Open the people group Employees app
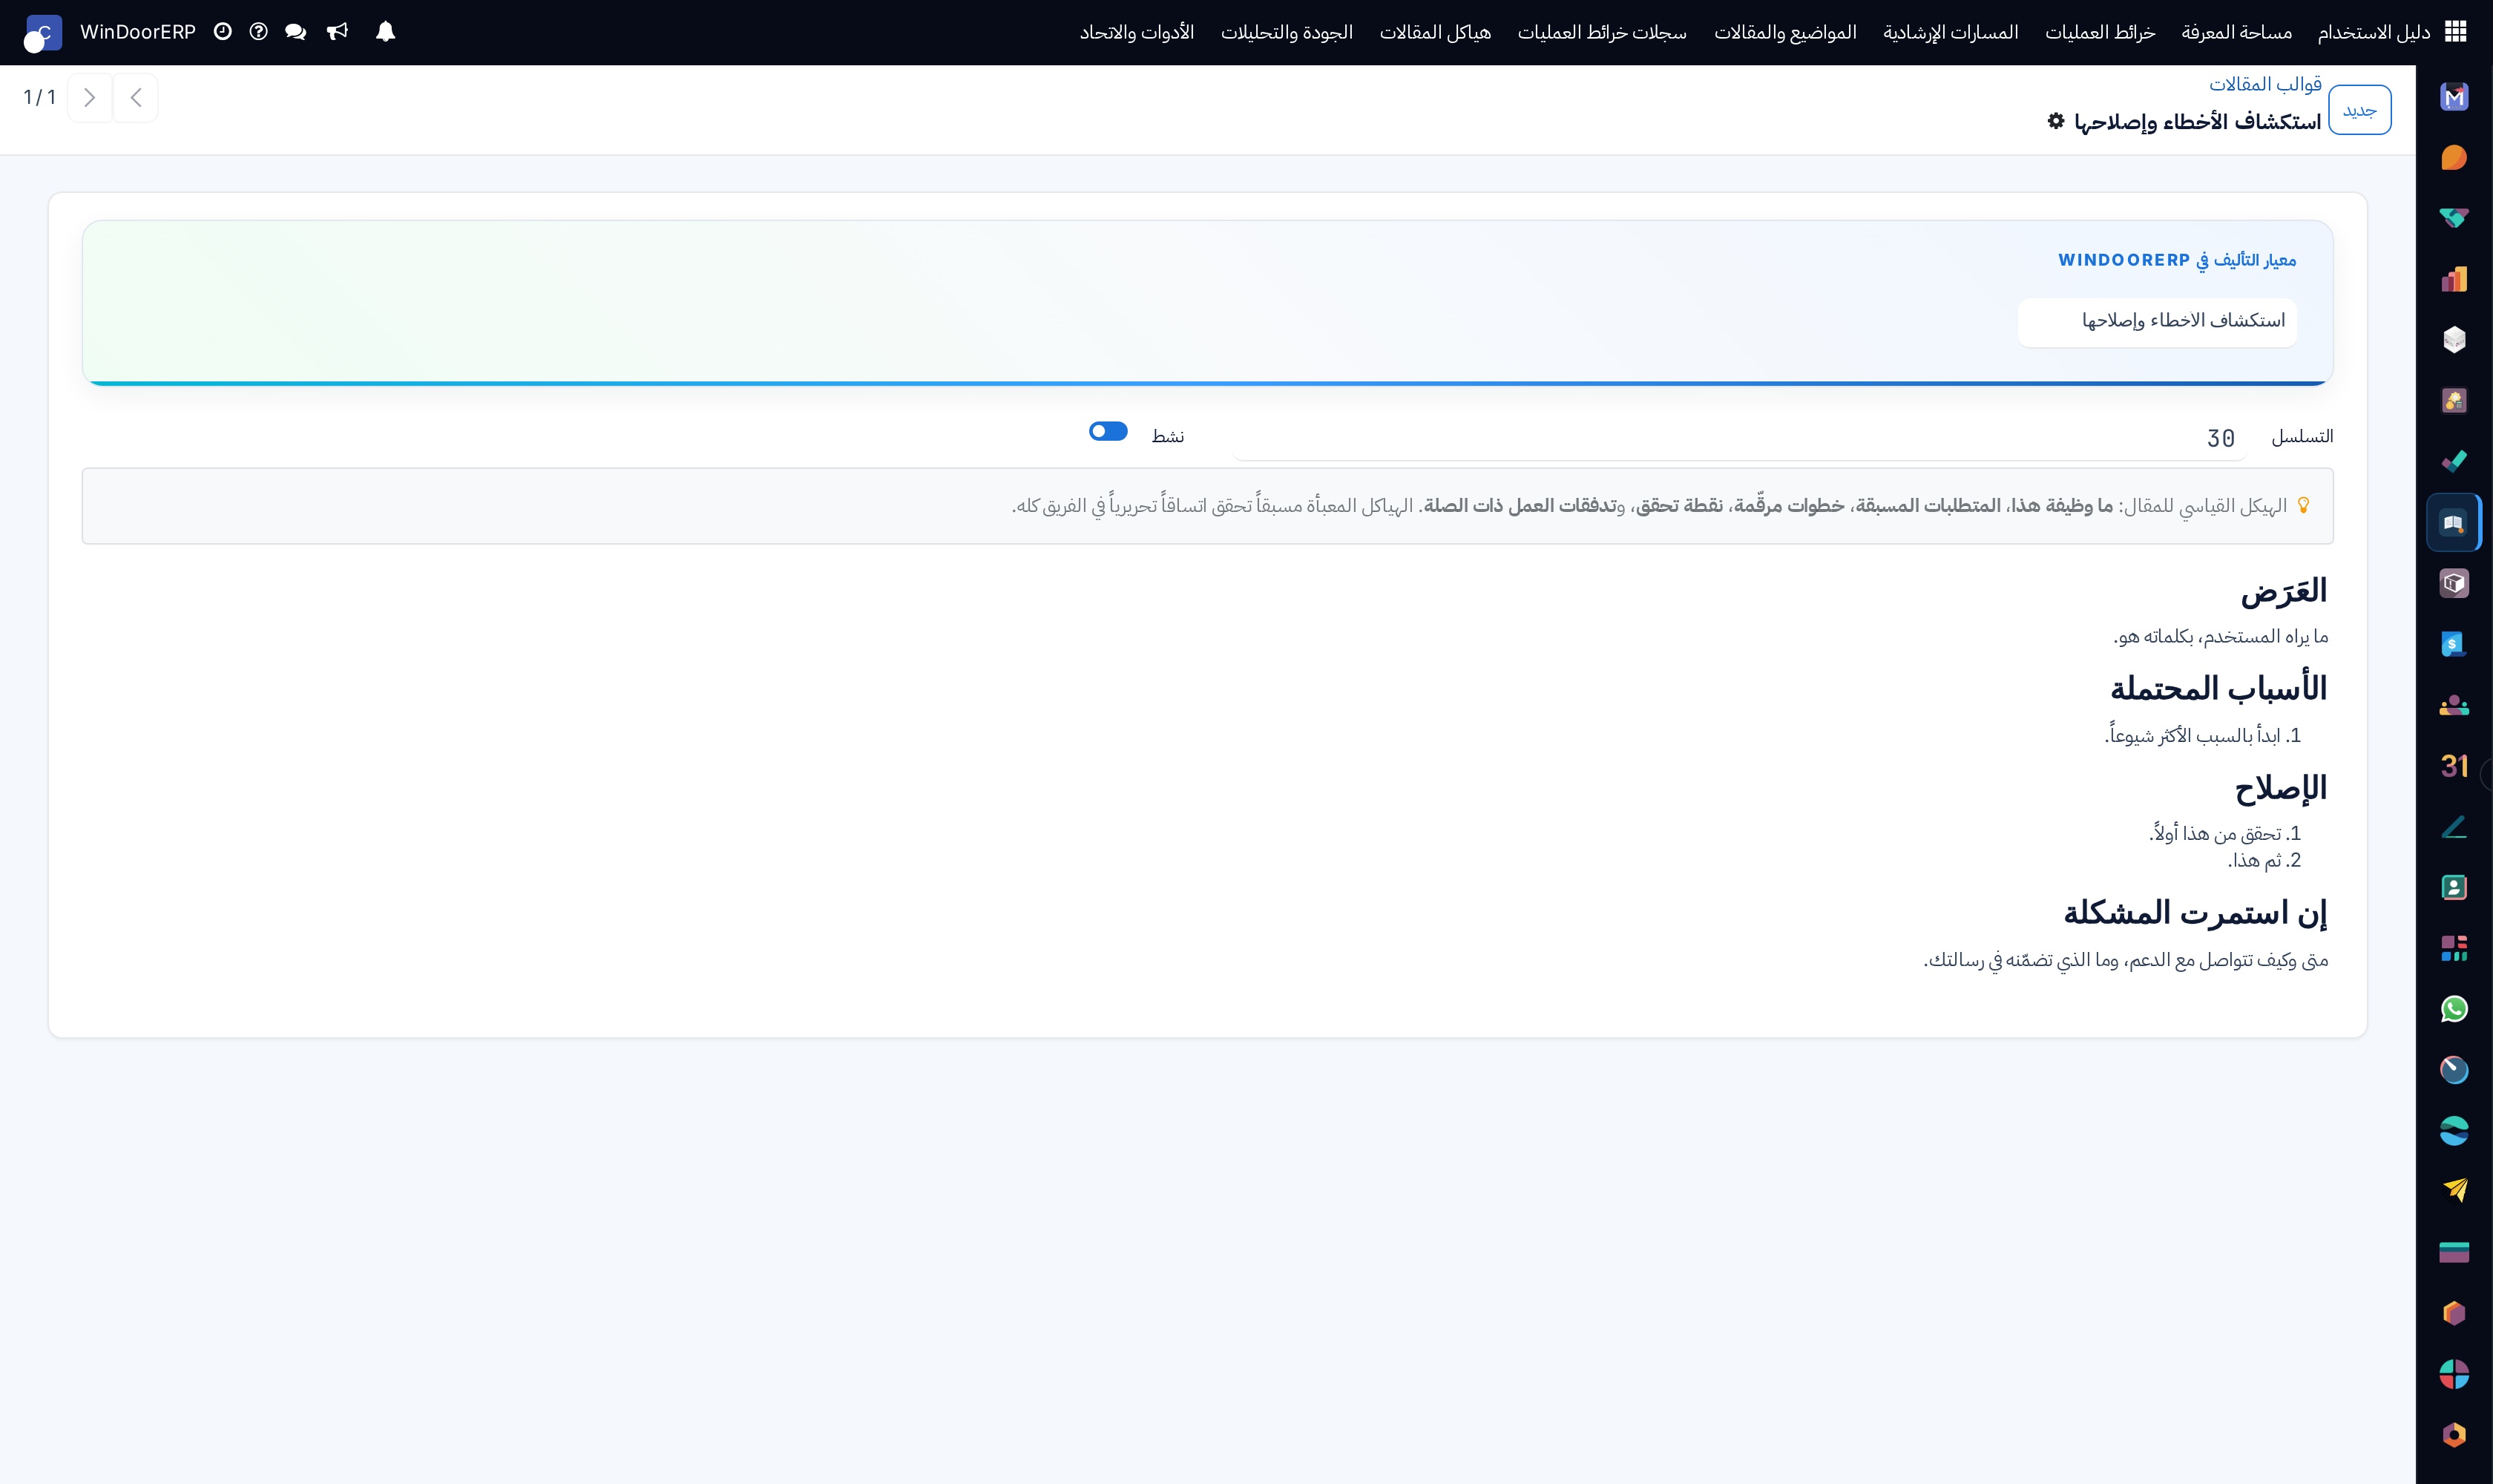This screenshot has width=2493, height=1484. 2454,706
